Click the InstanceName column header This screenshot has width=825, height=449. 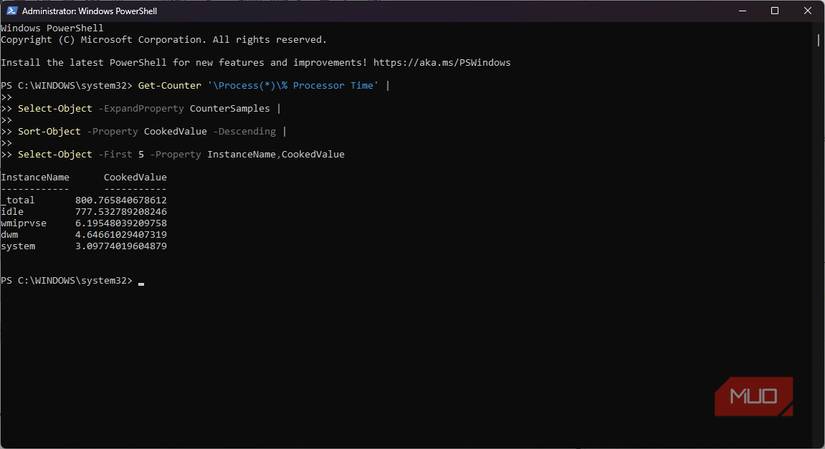(x=35, y=177)
